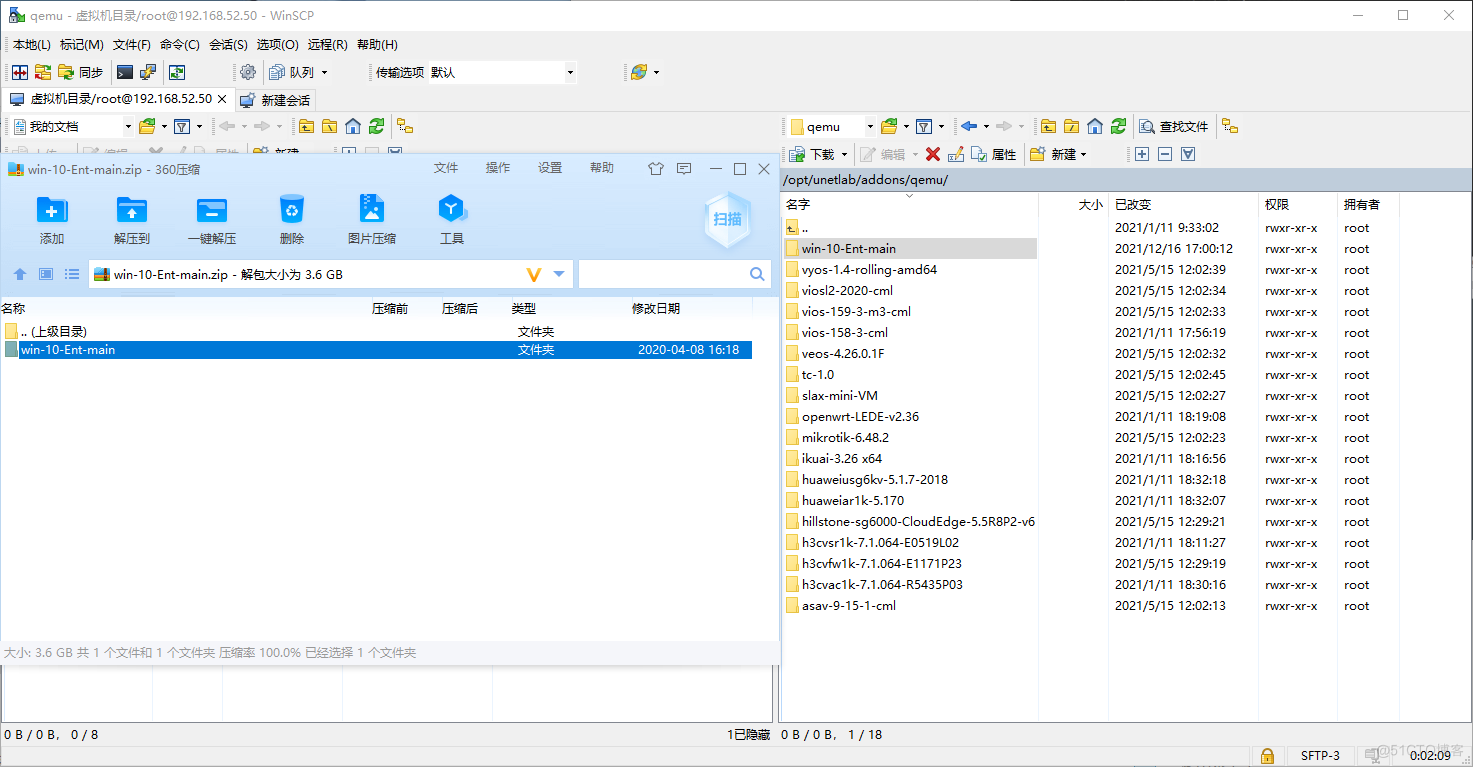Open 标记(M) menu
This screenshot has height=767, width=1473.
tap(82, 45)
